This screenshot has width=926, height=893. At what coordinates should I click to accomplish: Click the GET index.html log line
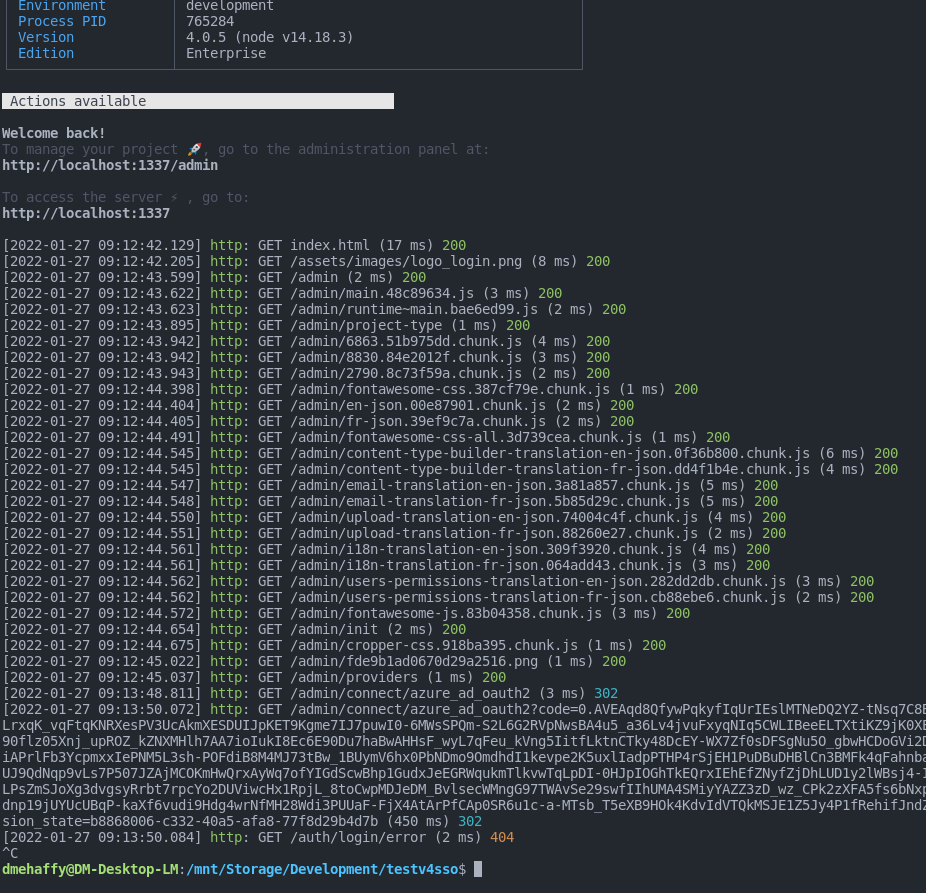[234, 245]
